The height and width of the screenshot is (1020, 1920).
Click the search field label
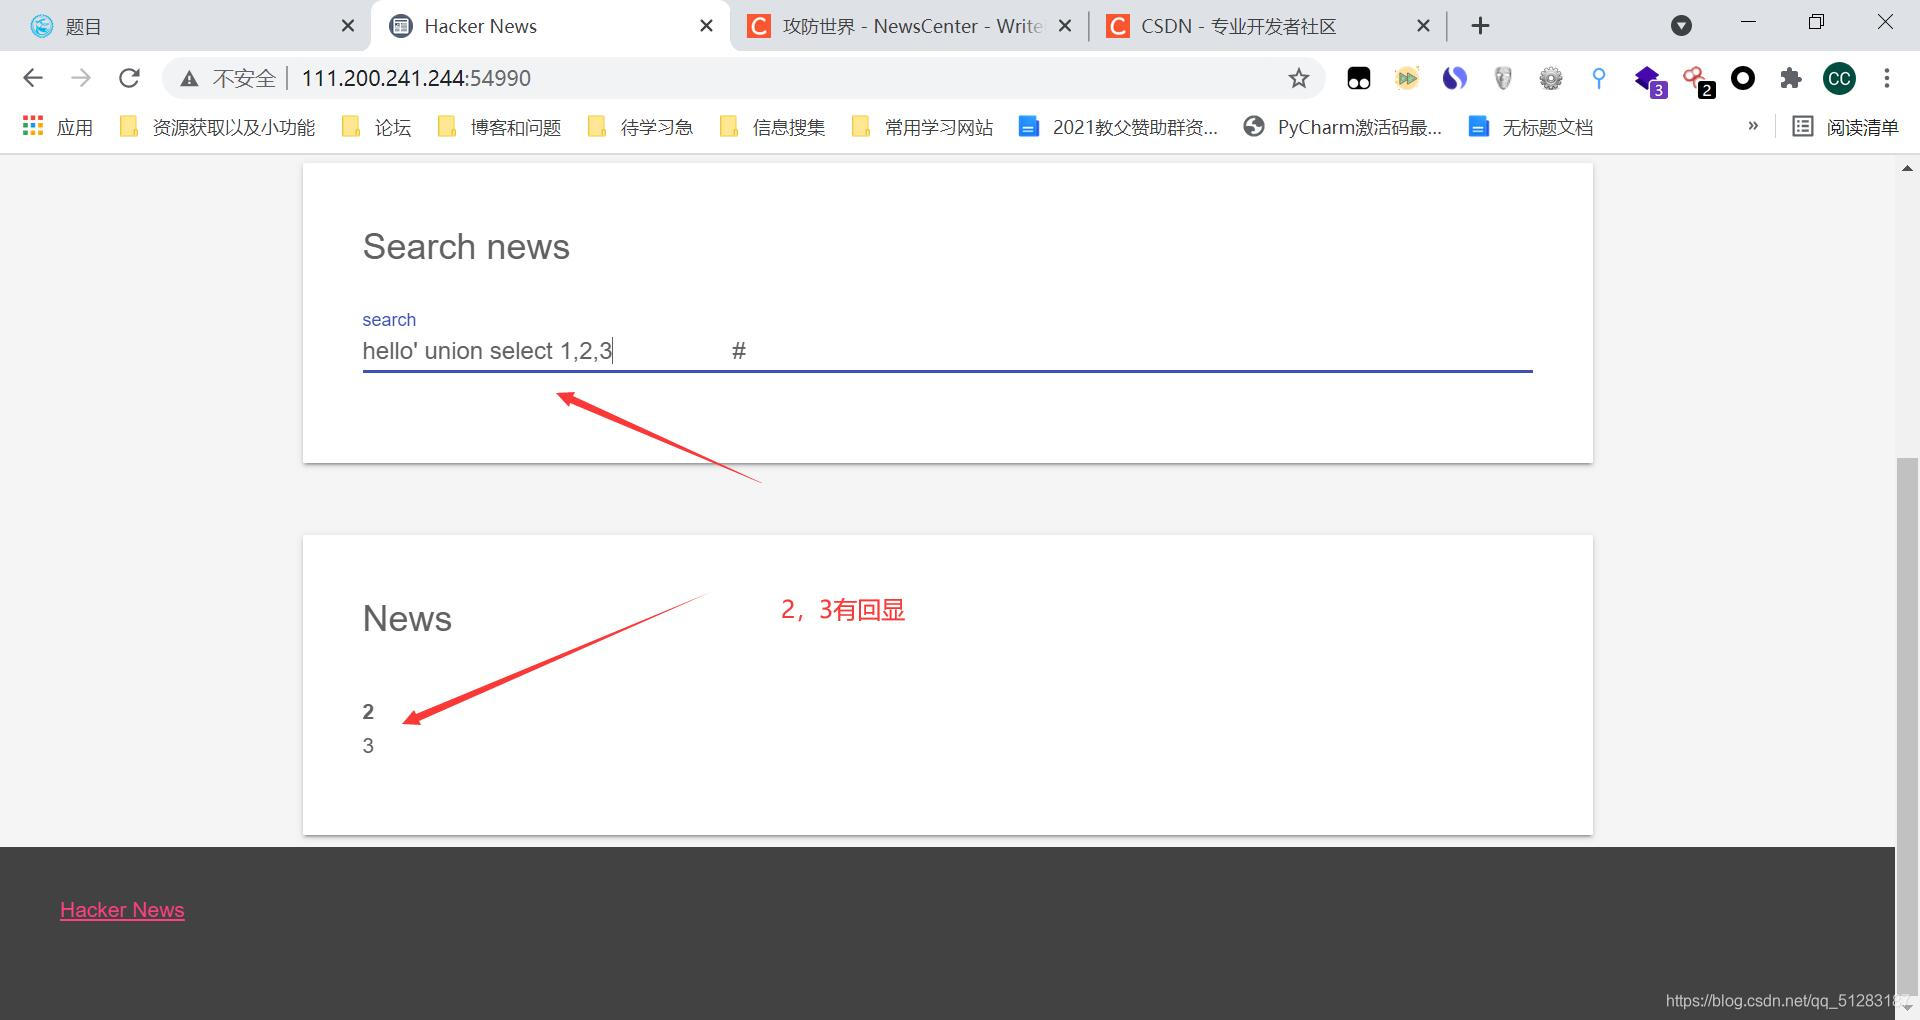(389, 320)
